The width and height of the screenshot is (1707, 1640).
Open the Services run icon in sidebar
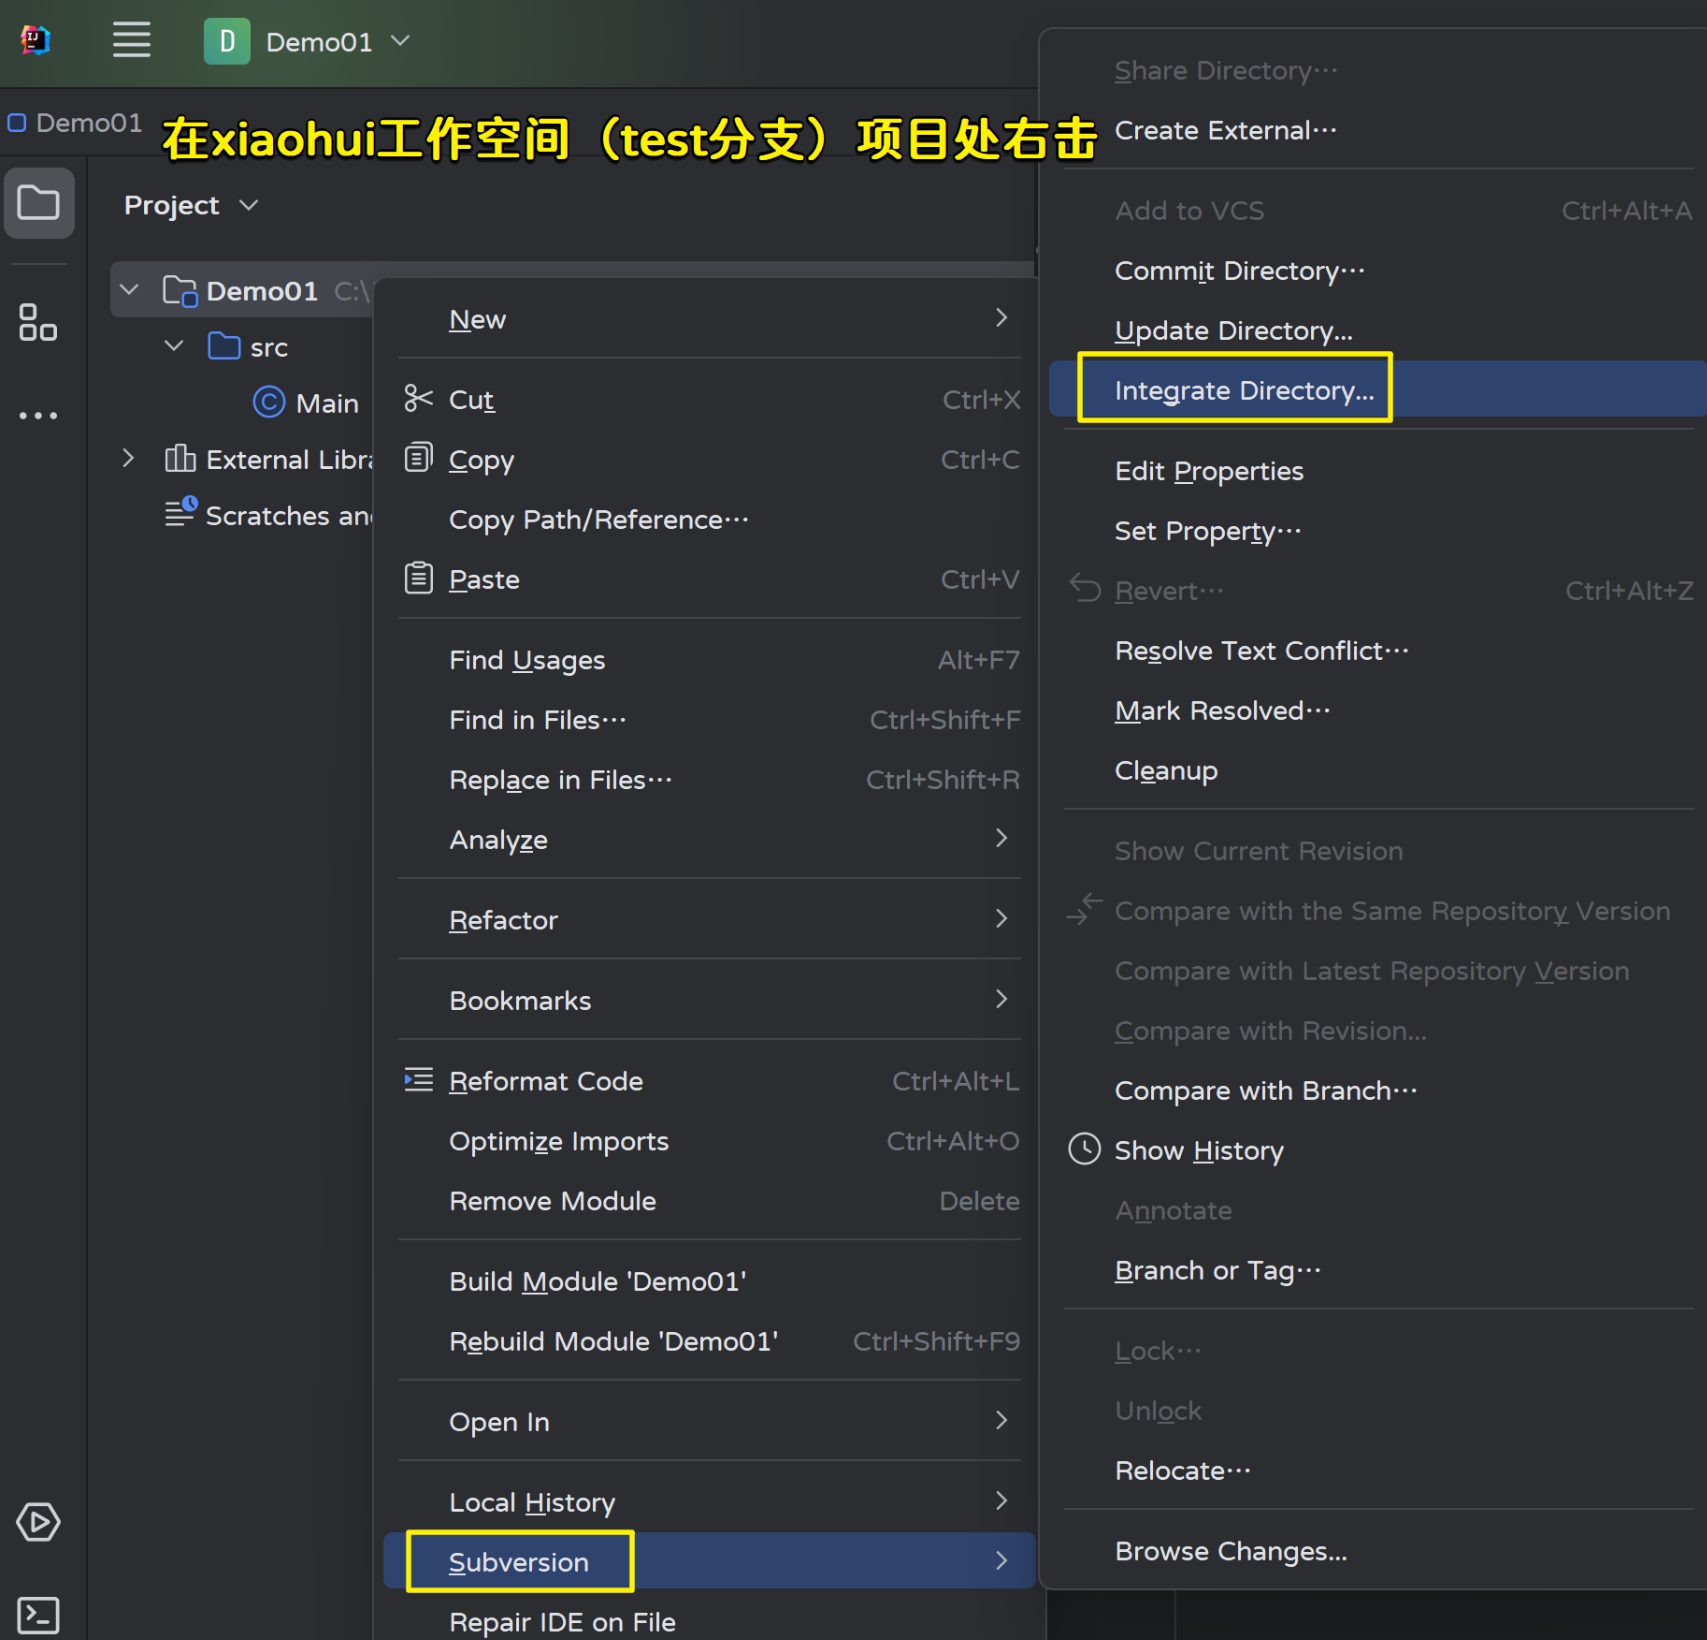click(38, 1522)
